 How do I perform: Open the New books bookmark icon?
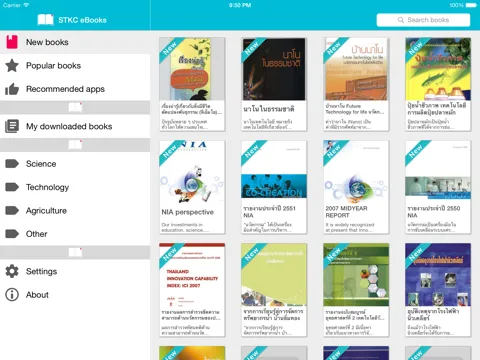(12, 42)
